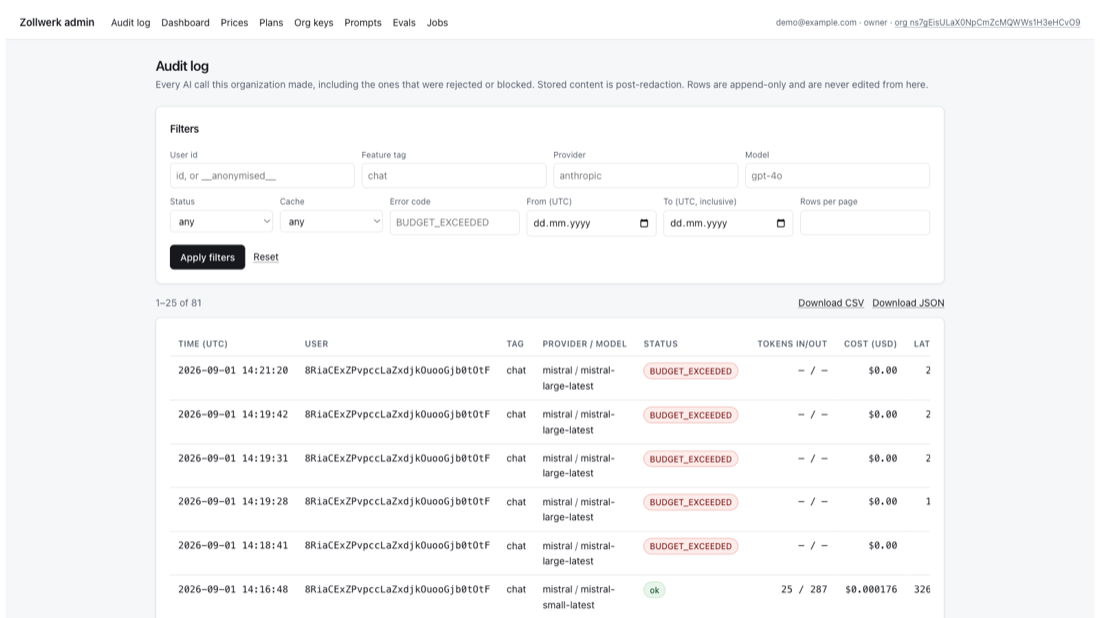Click the ok status badge

click(x=654, y=590)
